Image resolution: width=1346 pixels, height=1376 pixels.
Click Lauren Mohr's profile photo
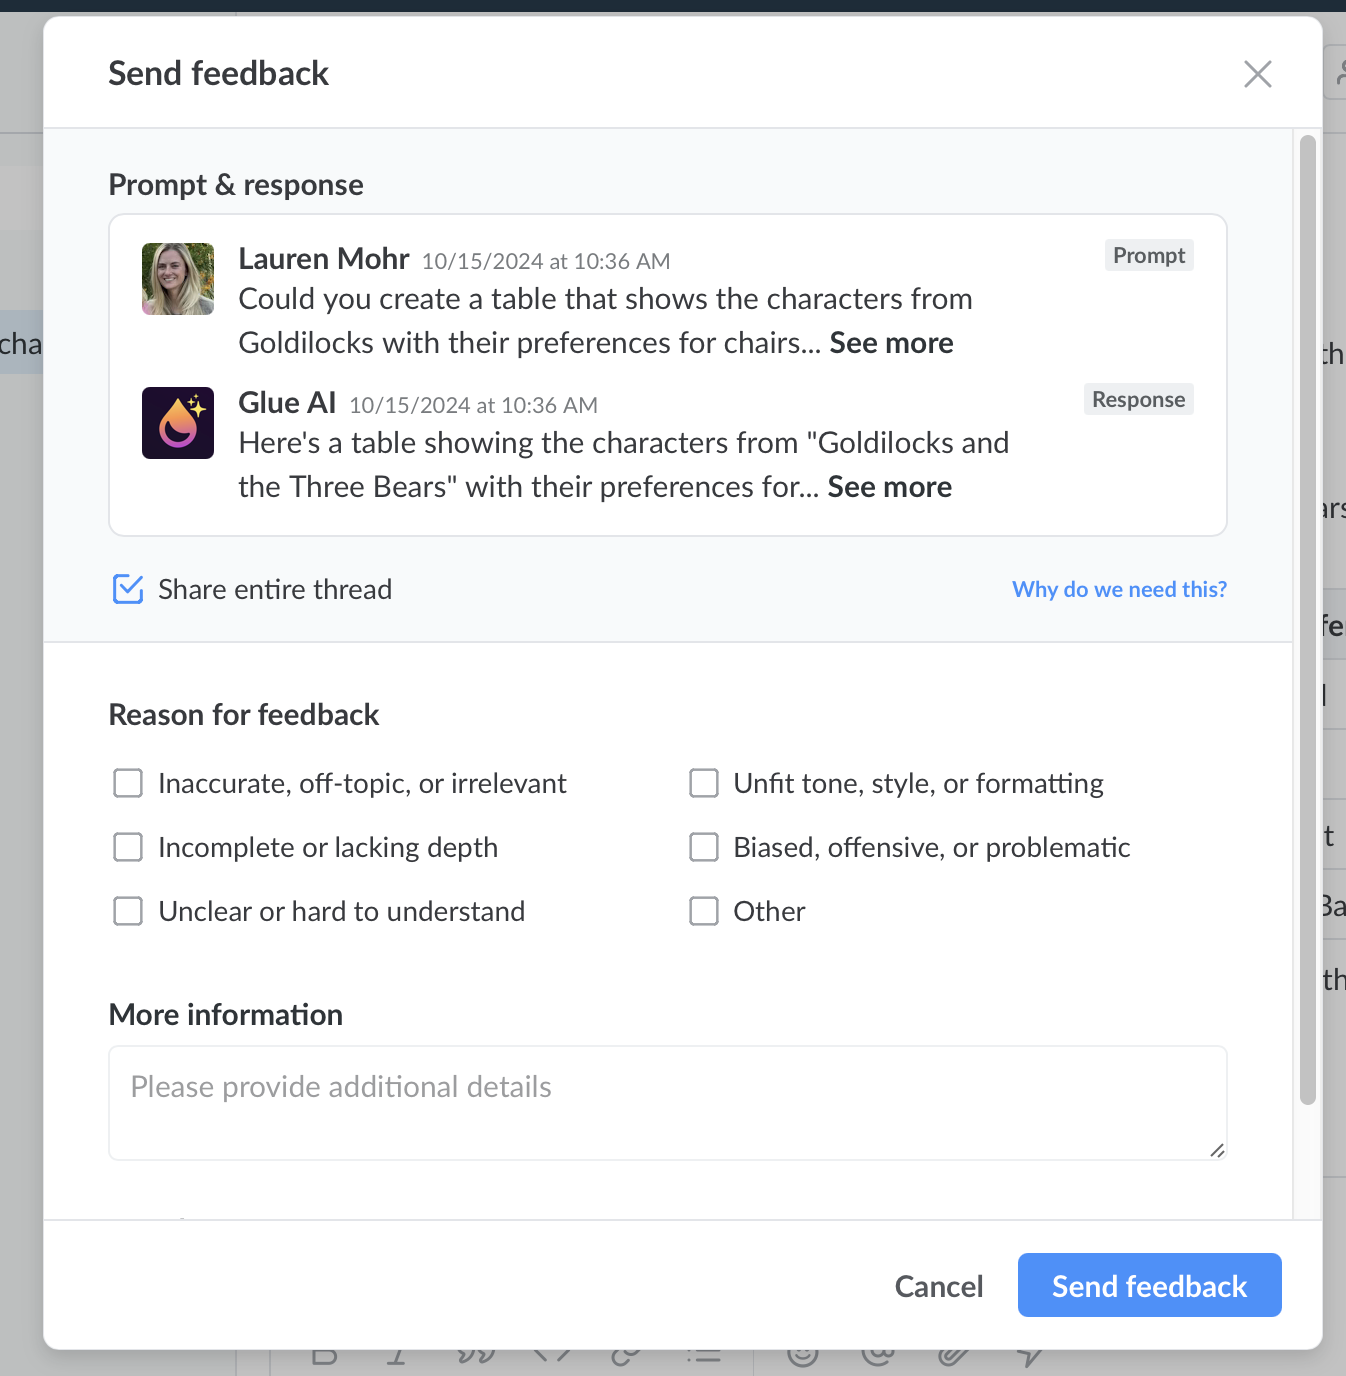[178, 279]
